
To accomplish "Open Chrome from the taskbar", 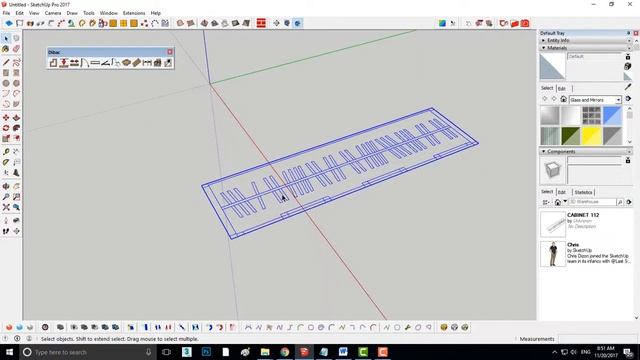I will coord(284,352).
